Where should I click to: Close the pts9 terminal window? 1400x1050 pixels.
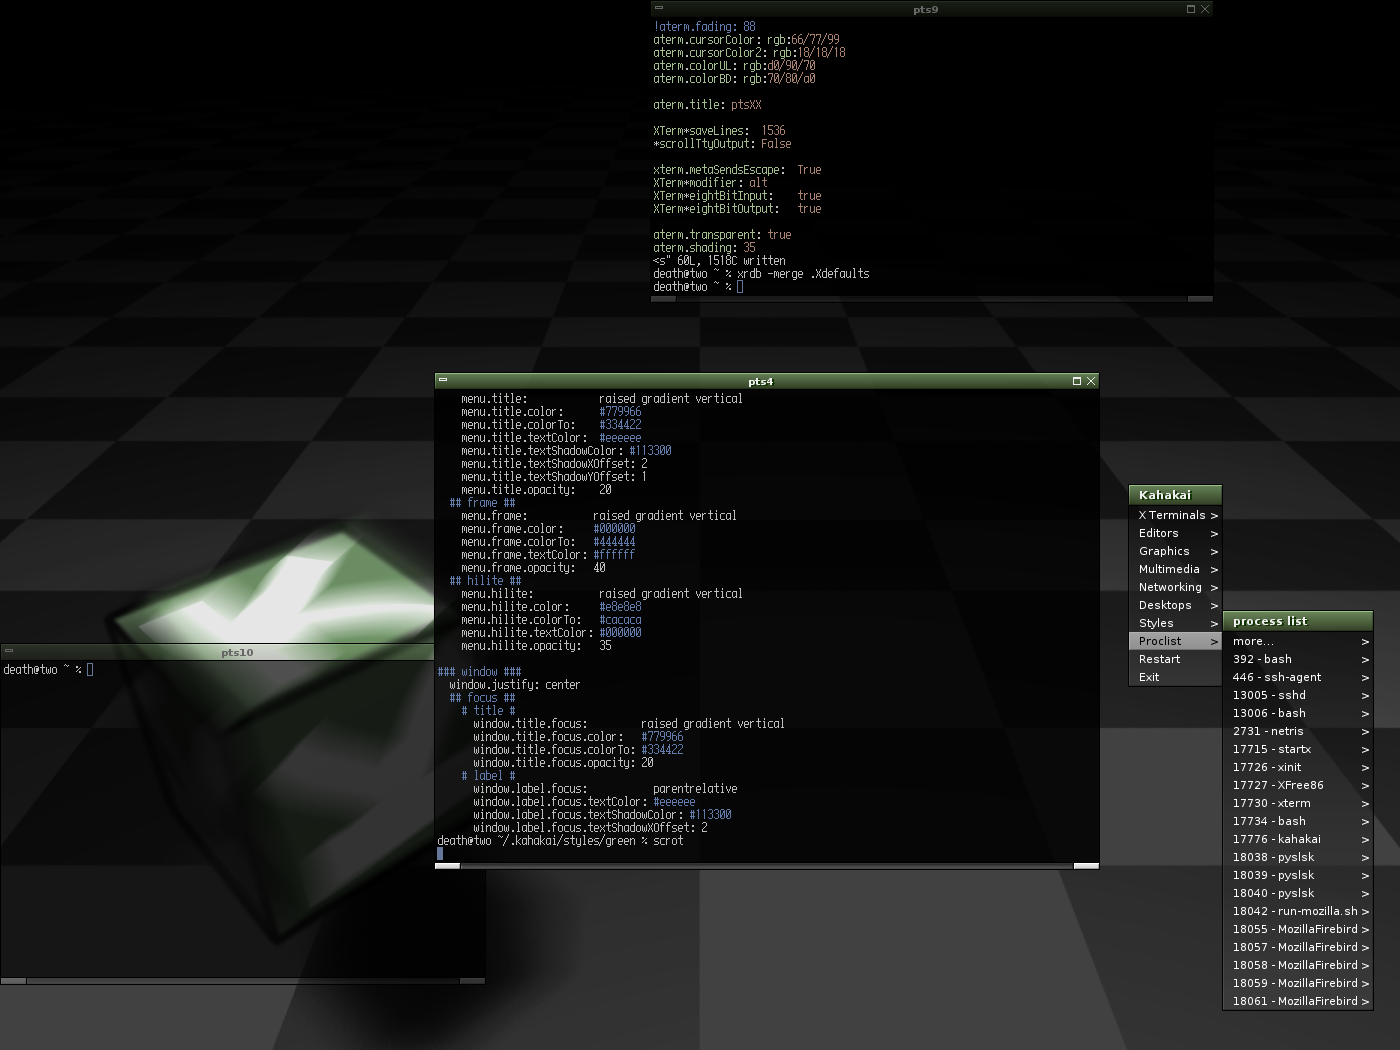tap(1205, 9)
